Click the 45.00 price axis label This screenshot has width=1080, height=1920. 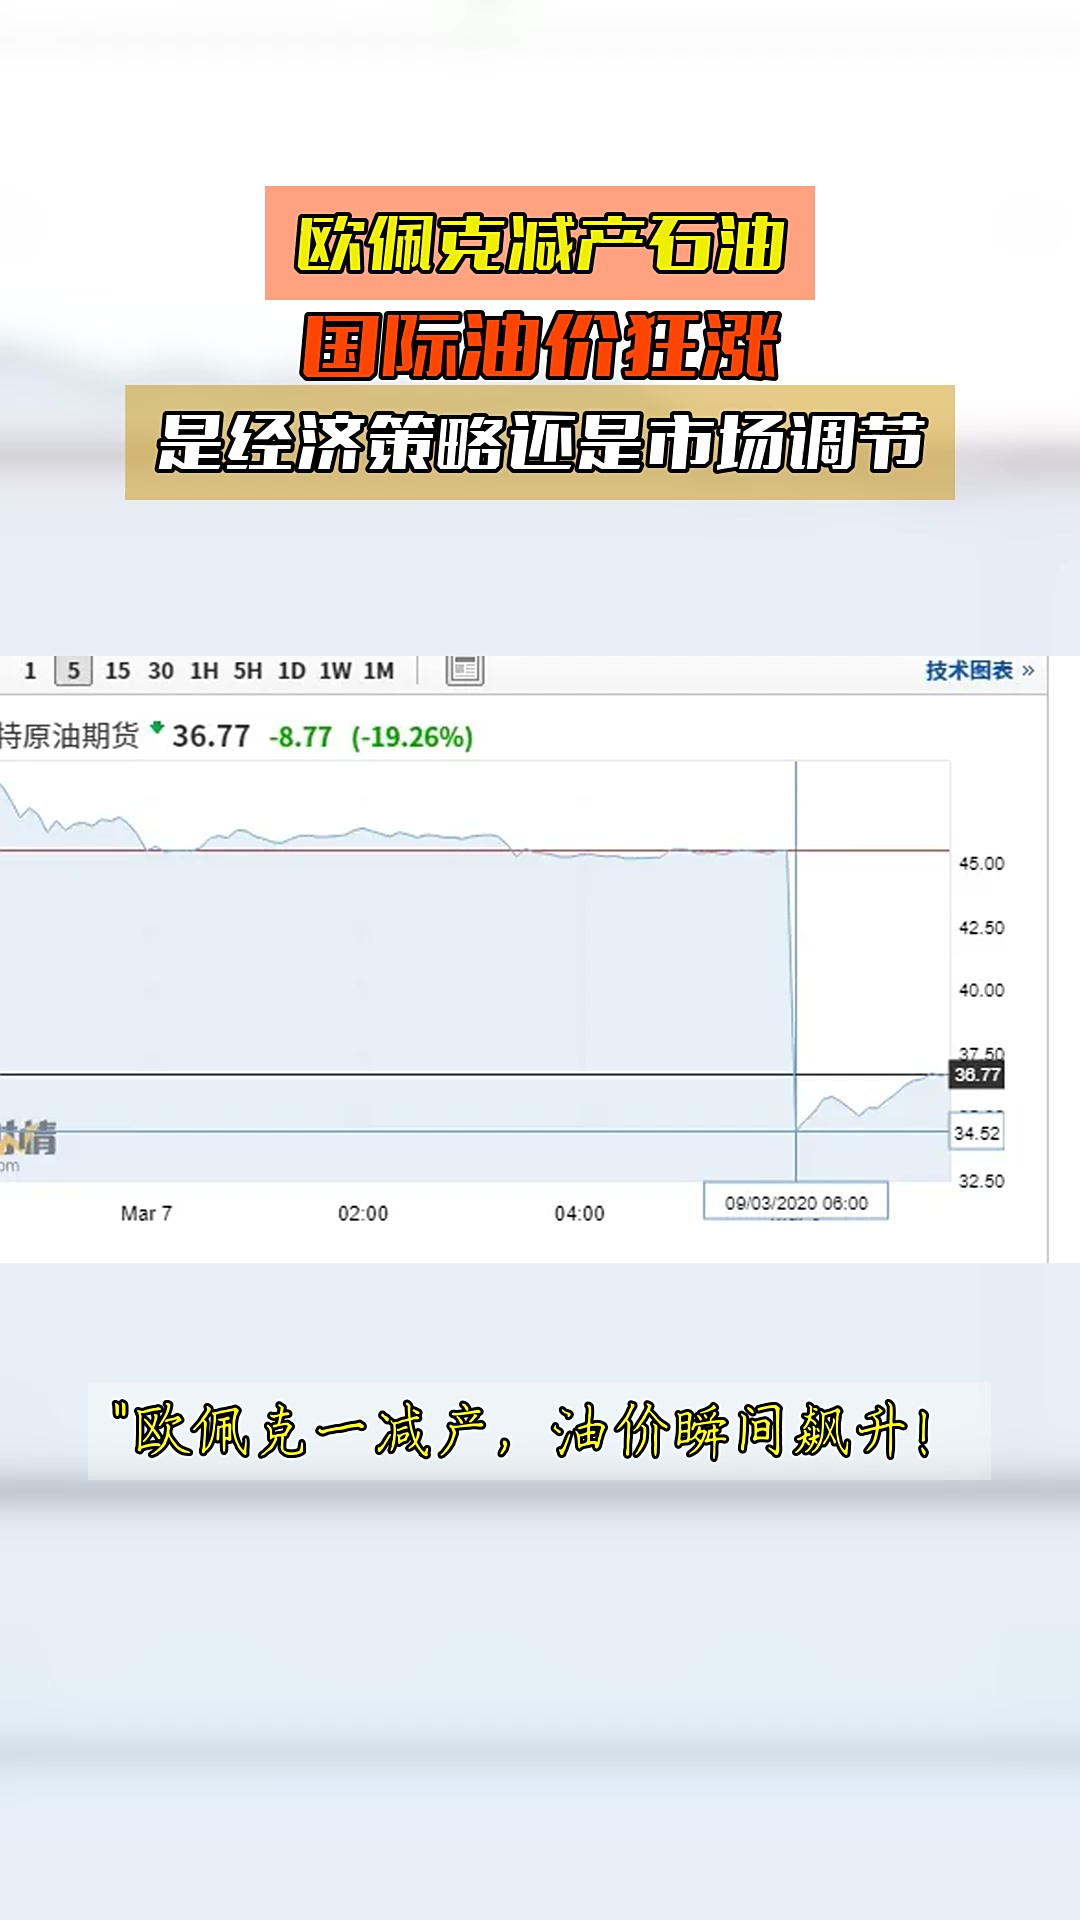tap(981, 863)
